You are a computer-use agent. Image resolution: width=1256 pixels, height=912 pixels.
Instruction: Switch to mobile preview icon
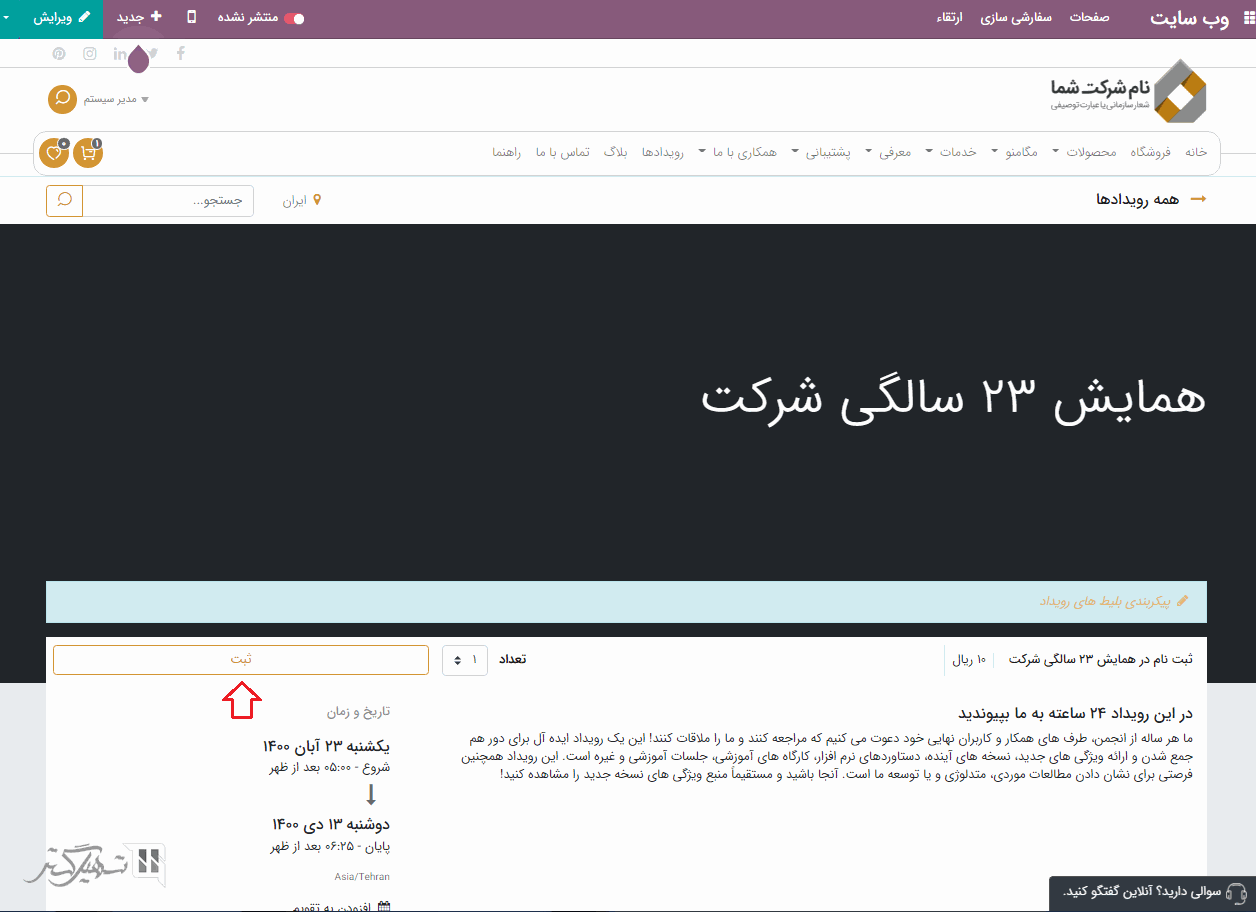(192, 18)
